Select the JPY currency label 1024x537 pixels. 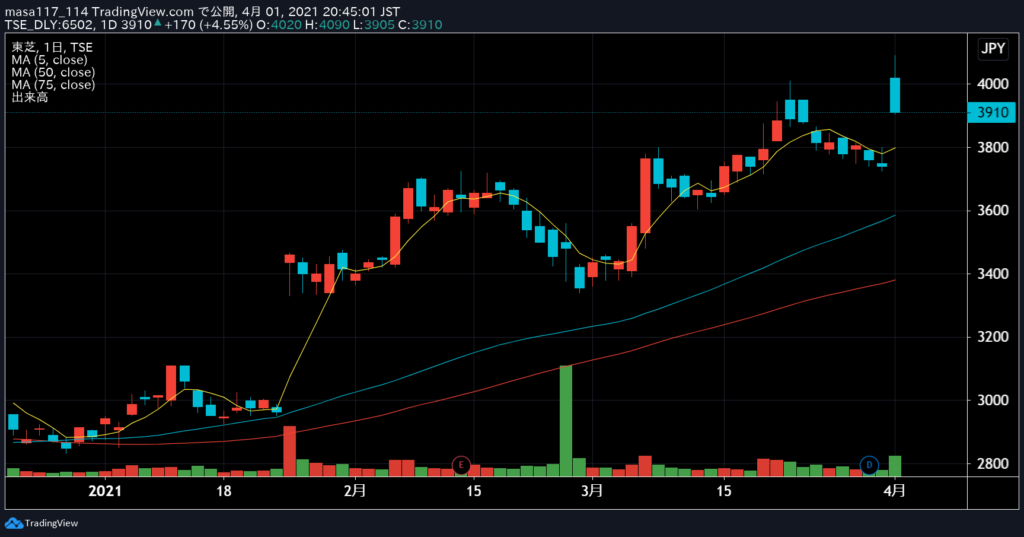tap(993, 48)
